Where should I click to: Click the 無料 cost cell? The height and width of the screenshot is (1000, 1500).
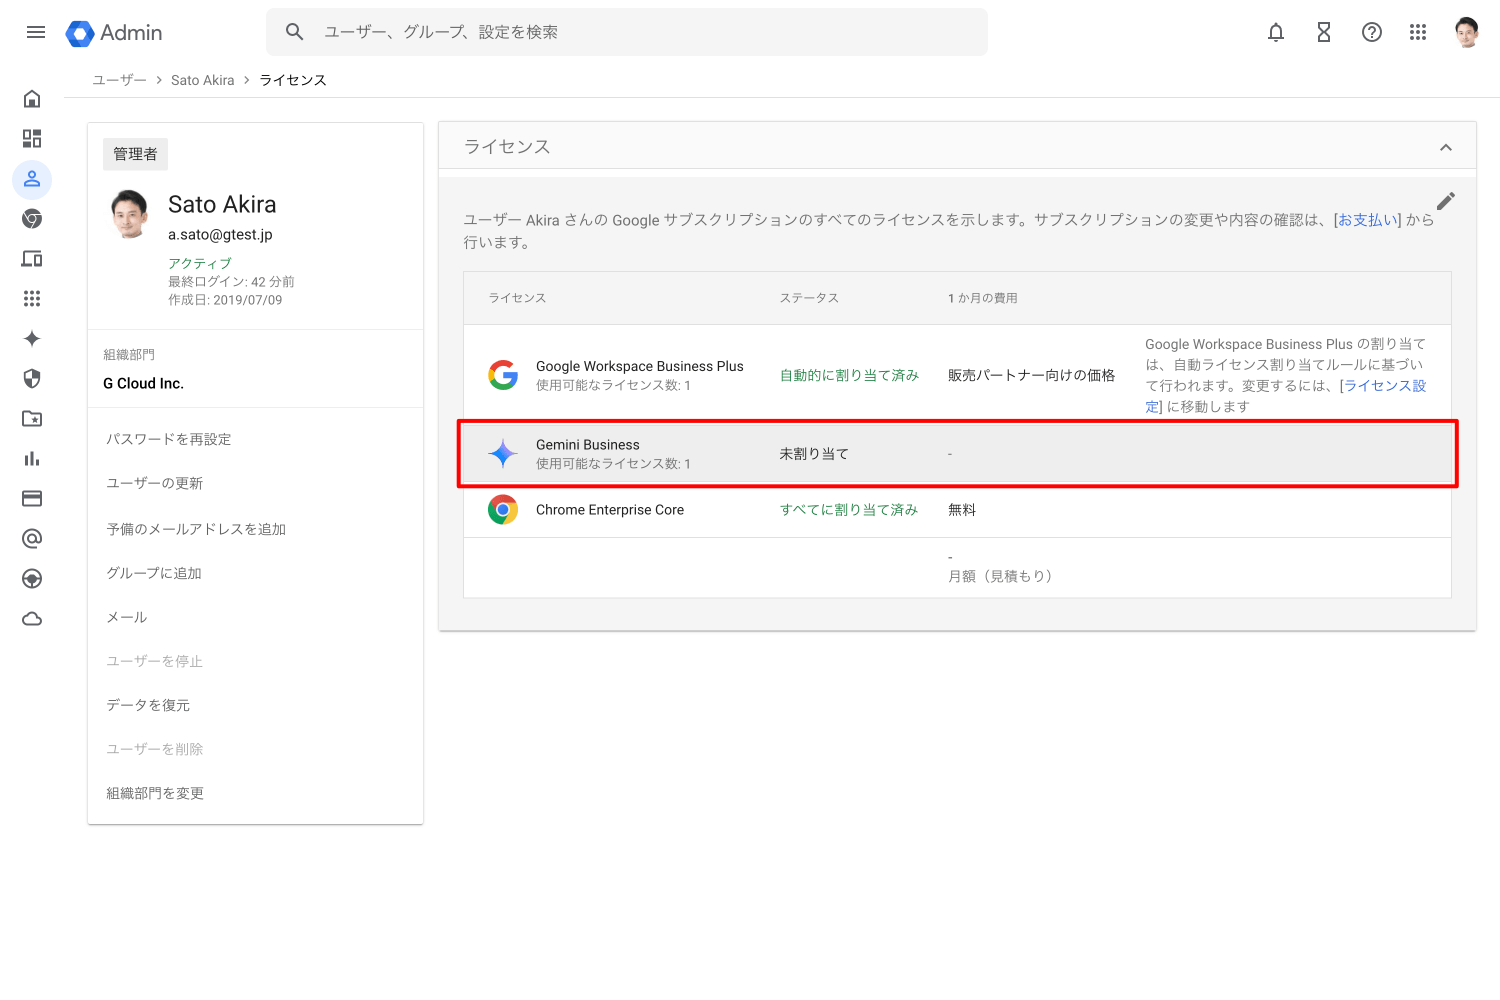(x=962, y=510)
